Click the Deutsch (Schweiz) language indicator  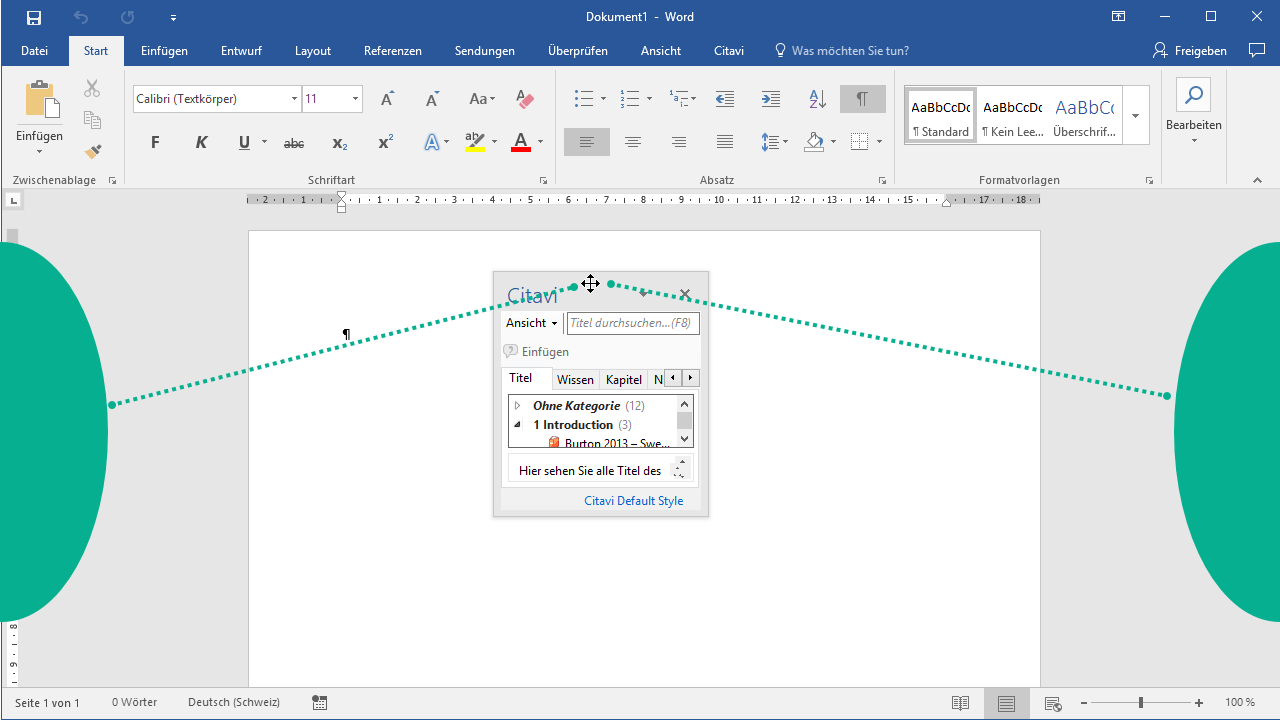pos(234,703)
